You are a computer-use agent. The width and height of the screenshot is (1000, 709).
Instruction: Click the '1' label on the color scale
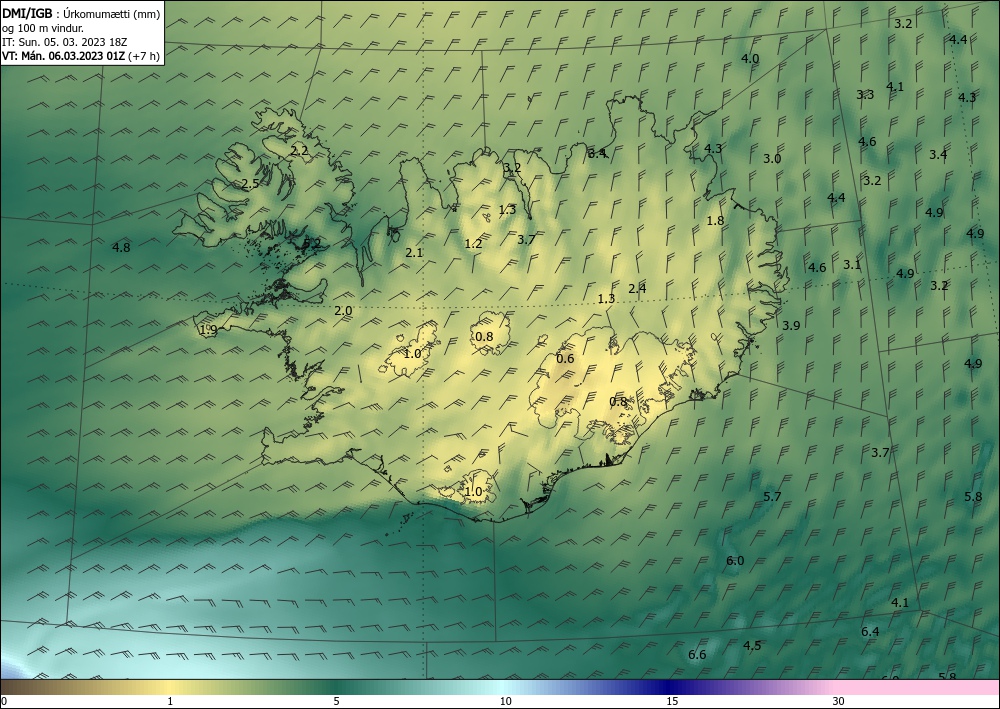tap(170, 702)
